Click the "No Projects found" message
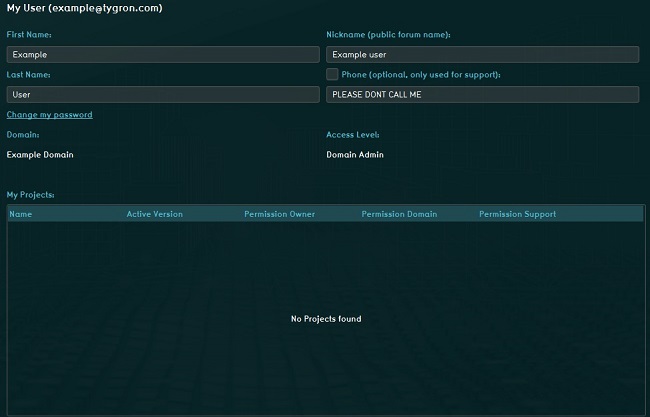 point(326,319)
